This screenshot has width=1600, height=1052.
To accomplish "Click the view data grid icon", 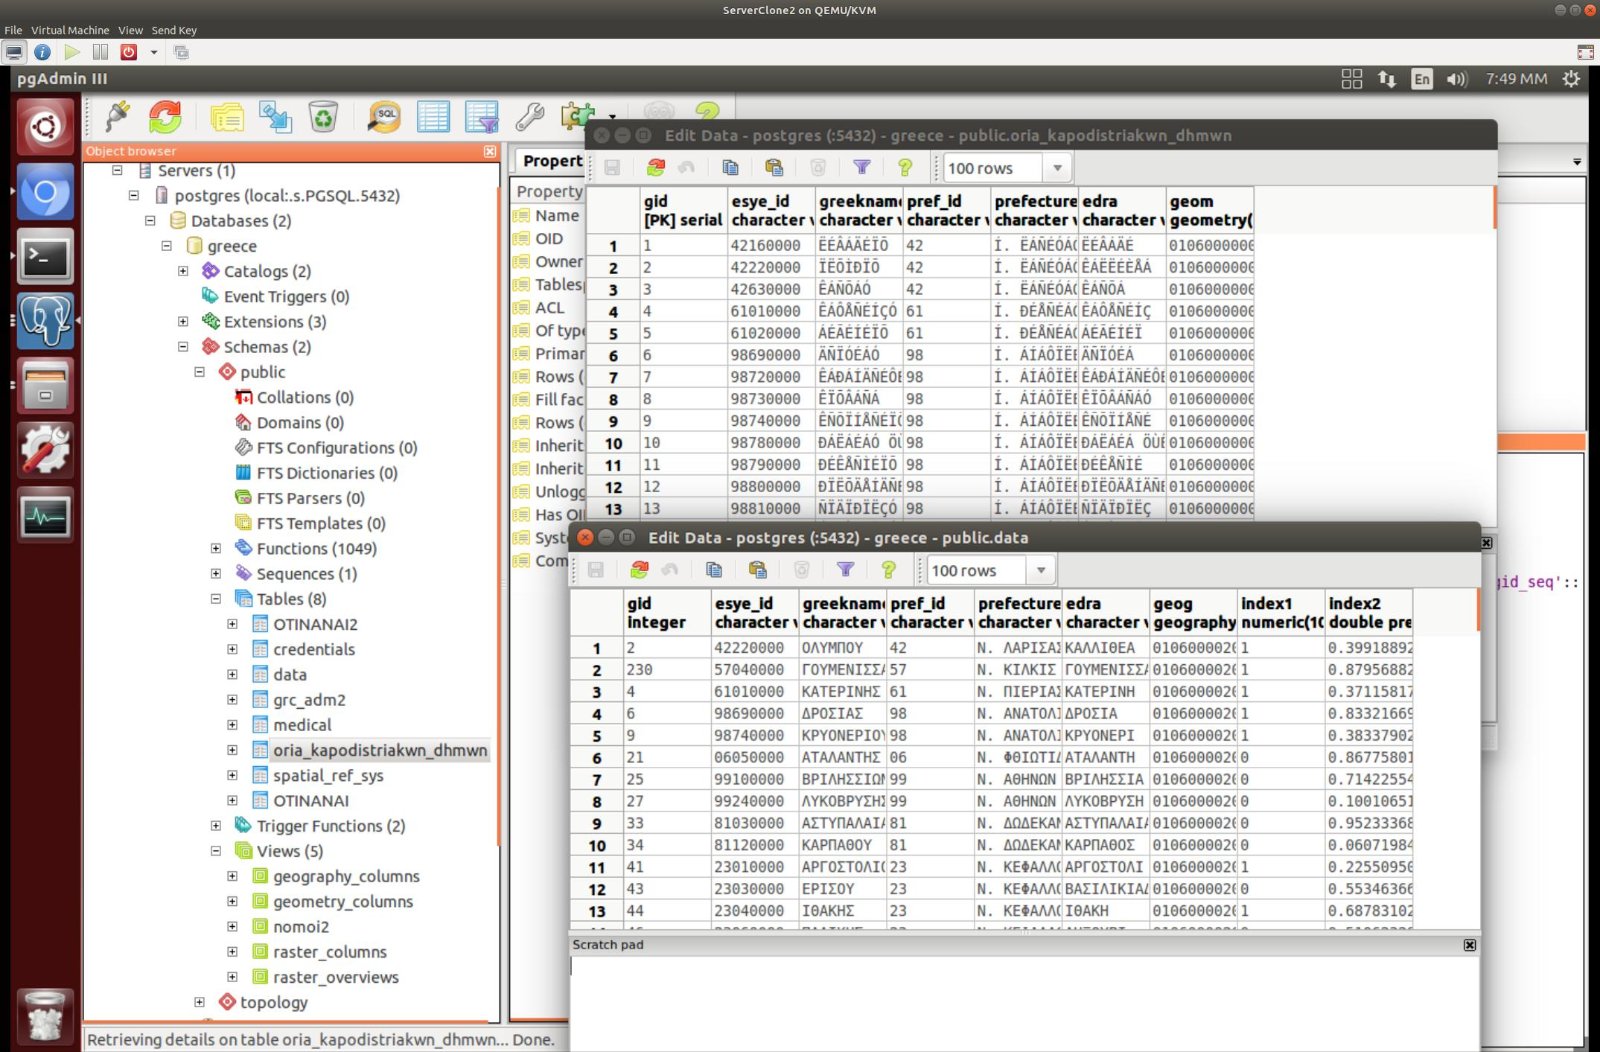I will 433,117.
